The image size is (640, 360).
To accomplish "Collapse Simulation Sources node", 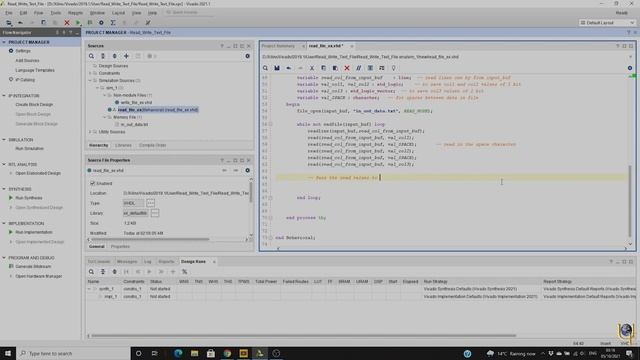I will (90, 80).
